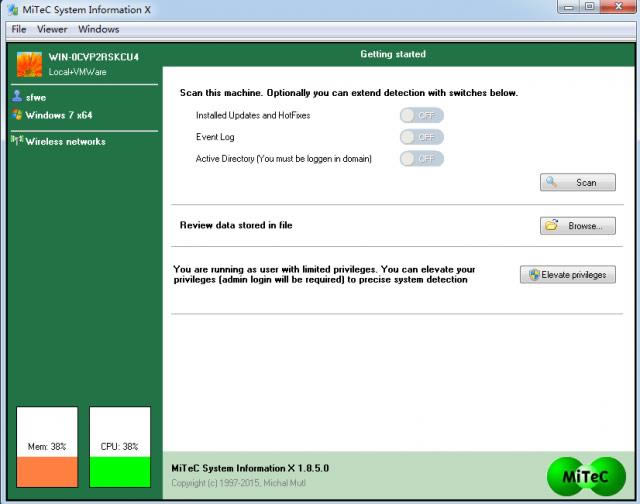Open the Viewer menu
Screen dimensions: 640x504
52,29
